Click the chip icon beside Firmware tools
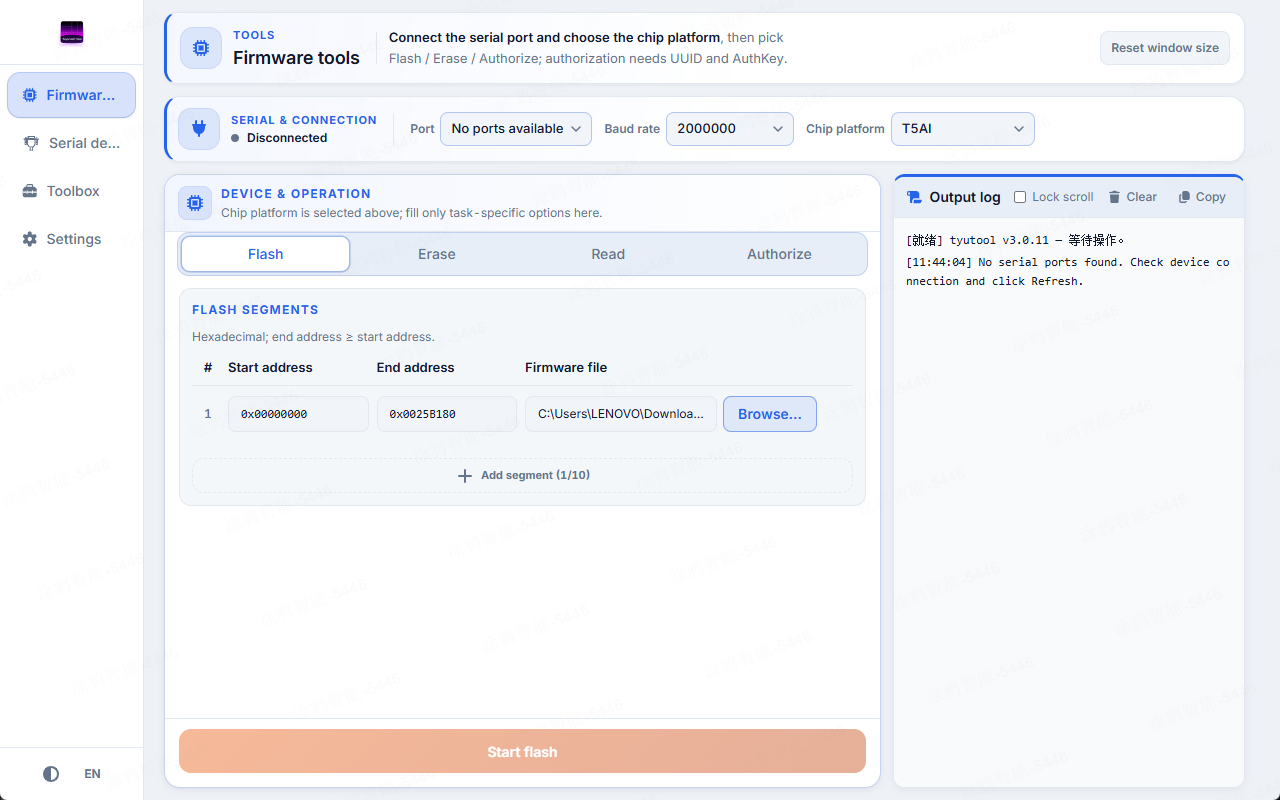The width and height of the screenshot is (1280, 800). [x=201, y=48]
